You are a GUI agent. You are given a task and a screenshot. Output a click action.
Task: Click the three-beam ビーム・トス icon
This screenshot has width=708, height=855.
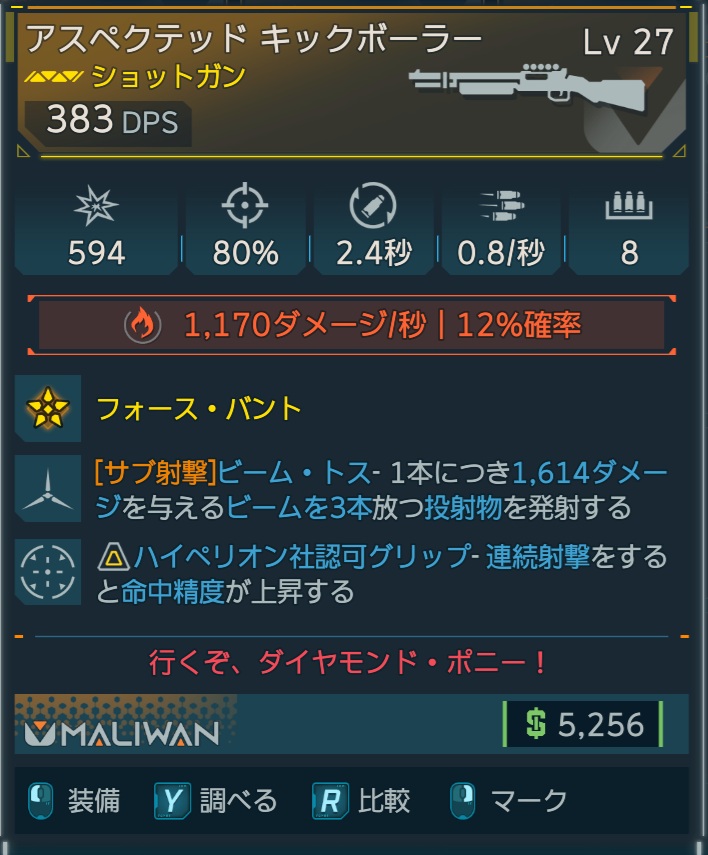click(48, 489)
